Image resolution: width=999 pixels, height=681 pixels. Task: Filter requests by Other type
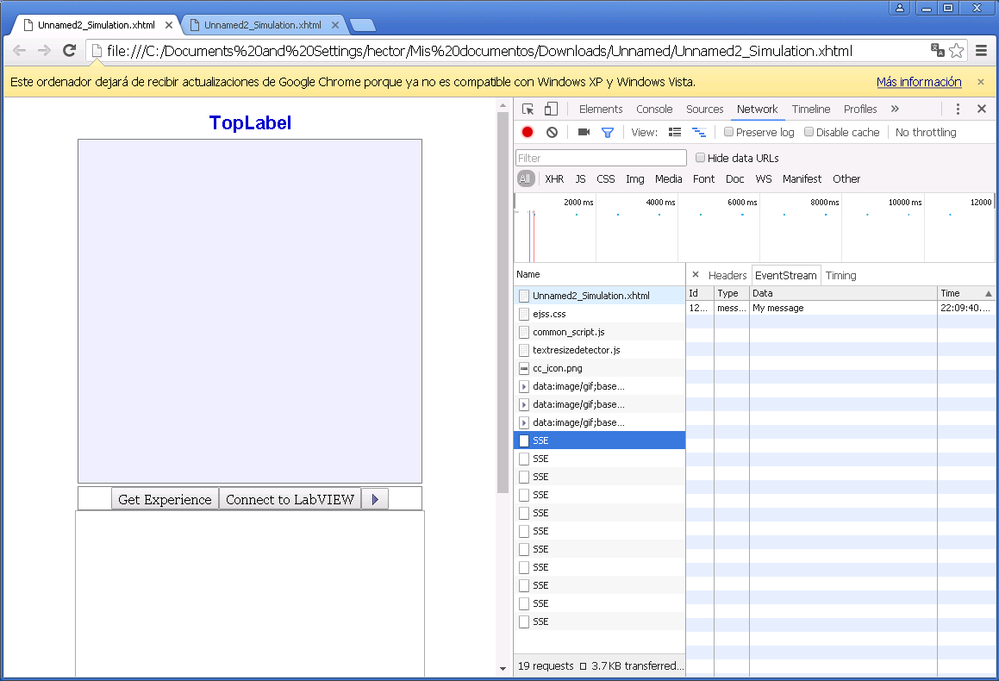[x=846, y=179]
